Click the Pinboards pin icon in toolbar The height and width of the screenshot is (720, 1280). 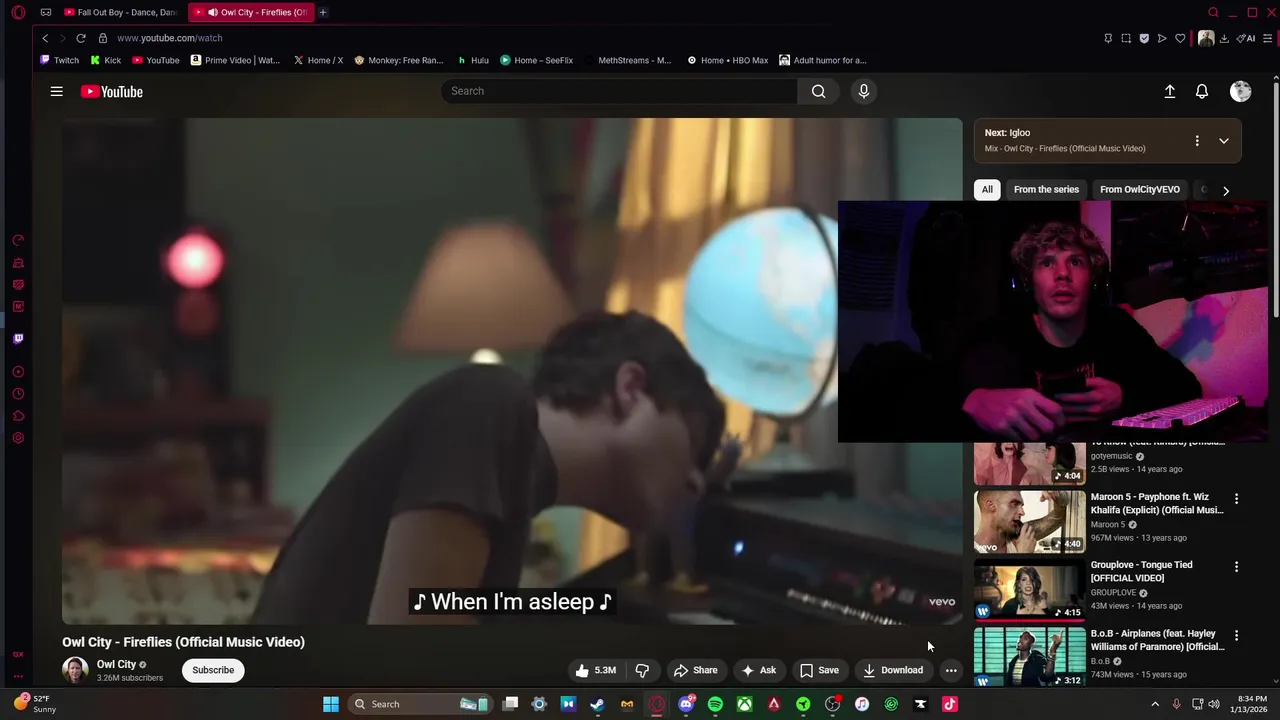tap(1108, 38)
